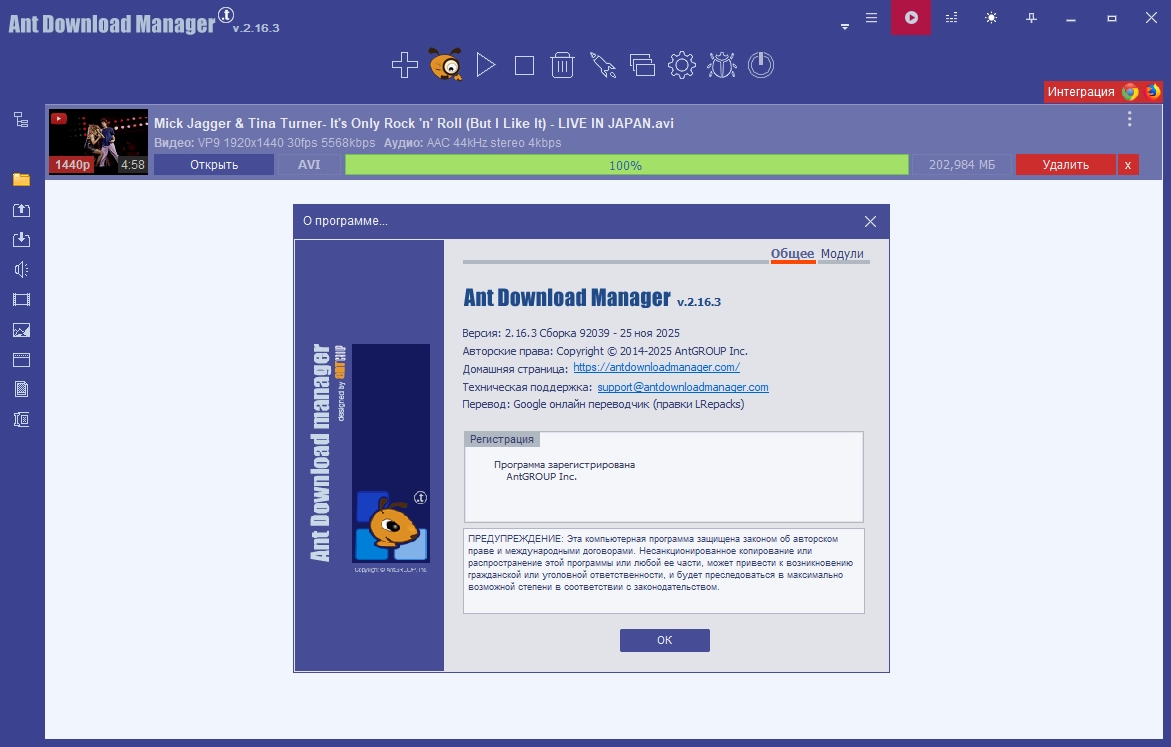The image size is (1171, 747).
Task: Click the Chrome integration icon
Action: [1131, 92]
